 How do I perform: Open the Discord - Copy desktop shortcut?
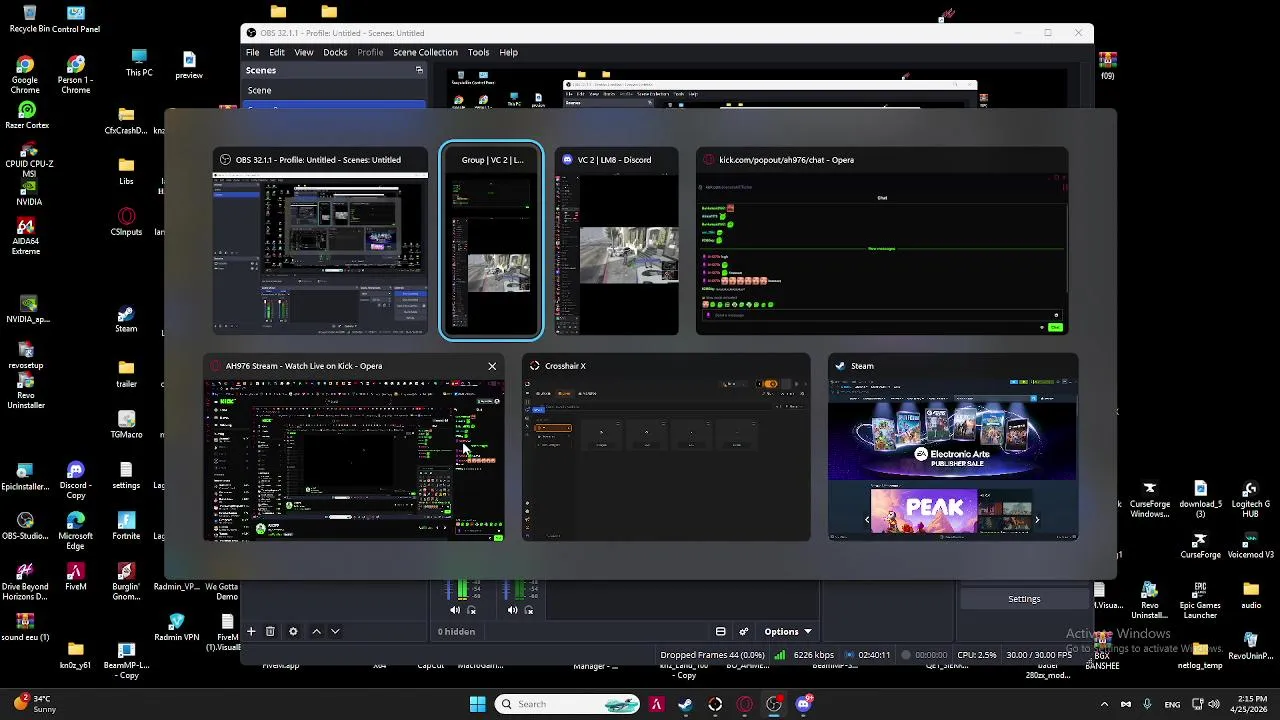pos(75,480)
